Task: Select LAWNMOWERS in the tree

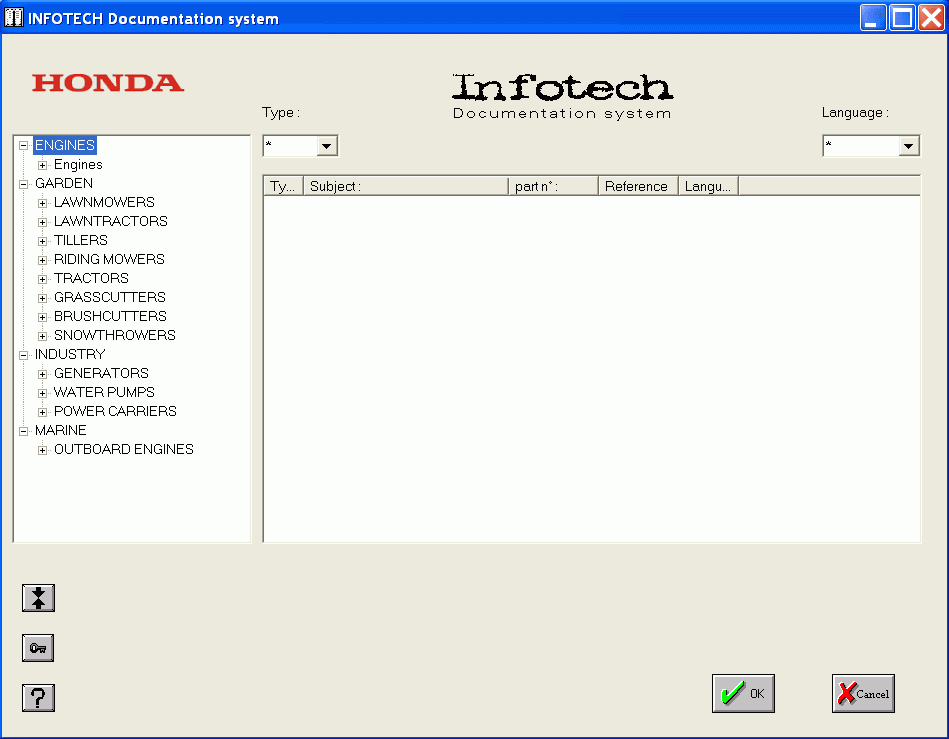Action: pos(104,202)
